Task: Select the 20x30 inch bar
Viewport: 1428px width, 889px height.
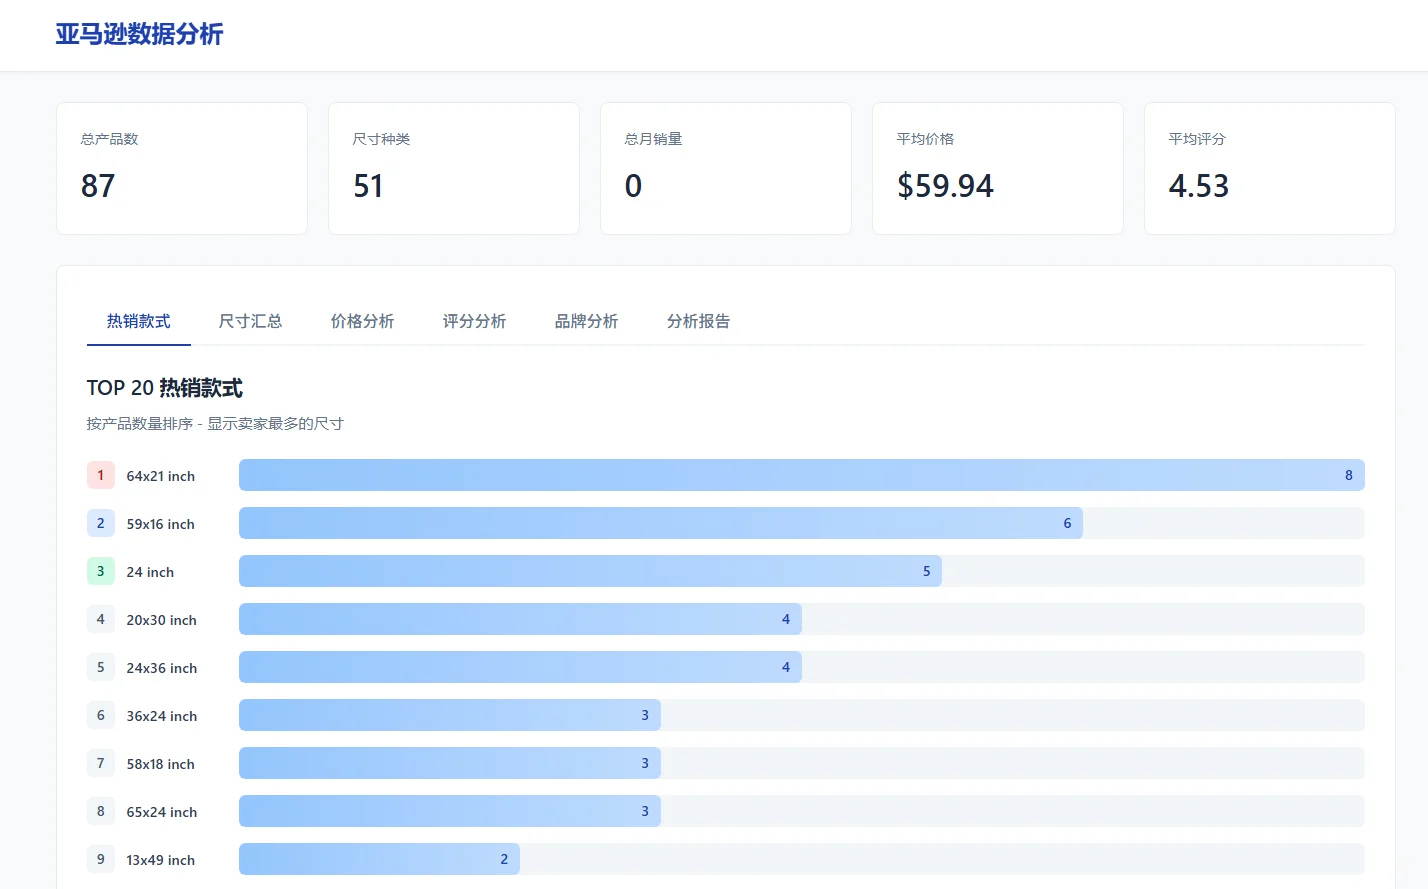Action: point(520,619)
